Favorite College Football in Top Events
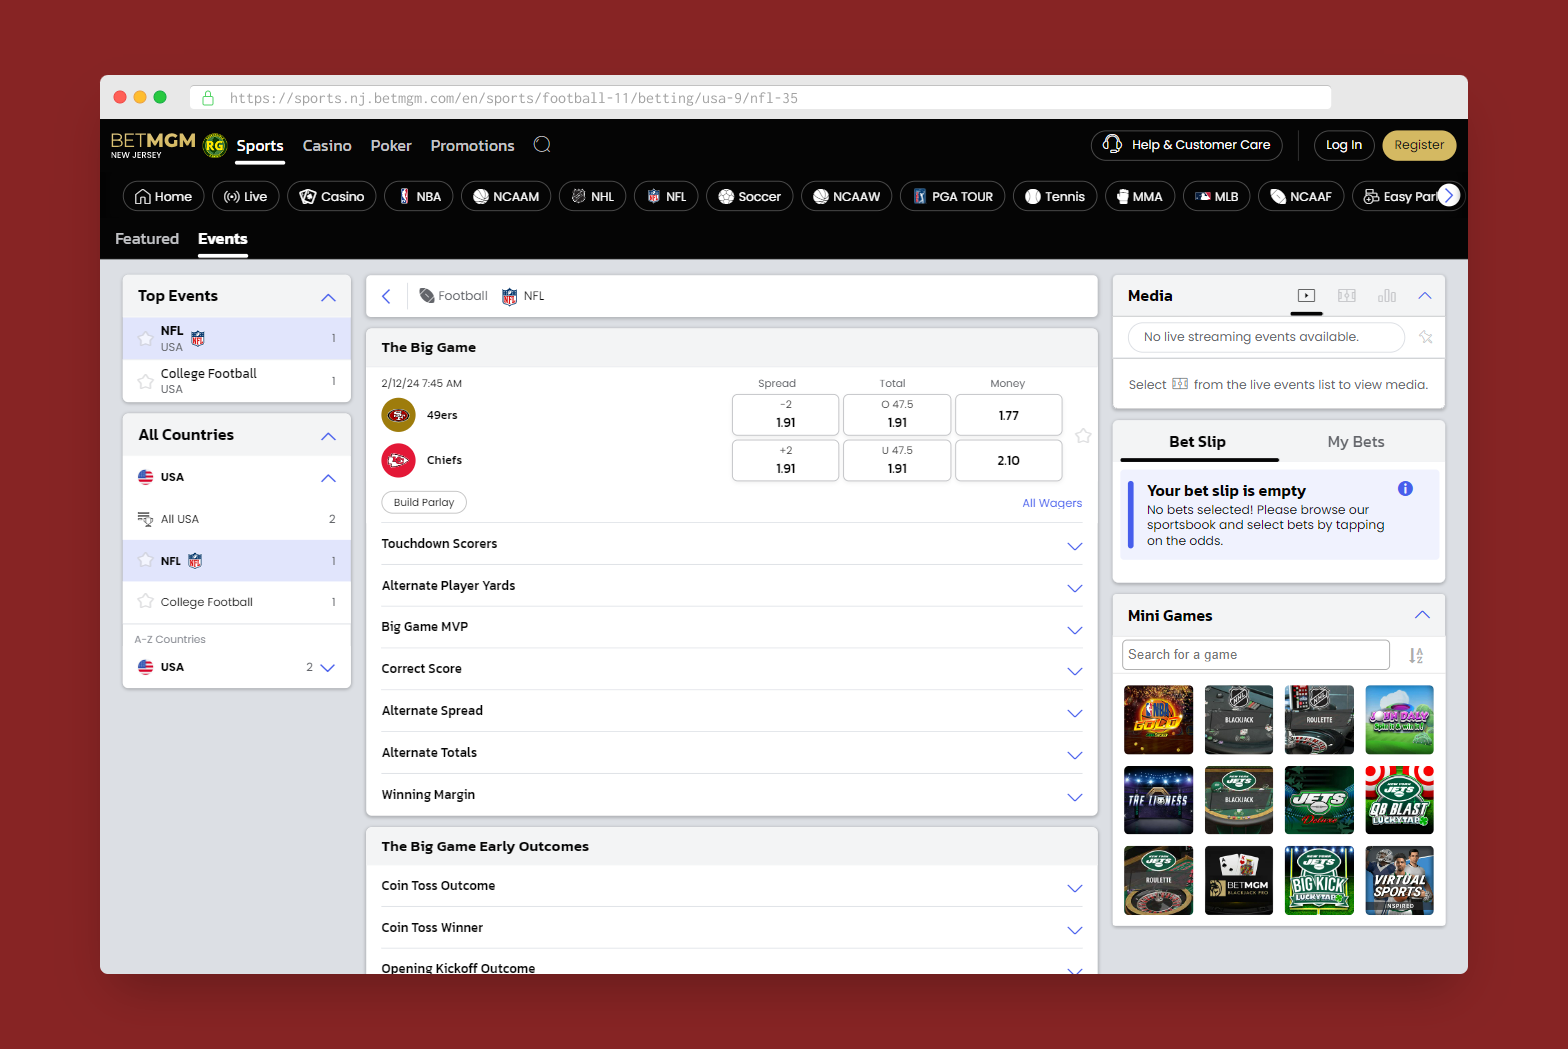The image size is (1568, 1049). pos(145,381)
